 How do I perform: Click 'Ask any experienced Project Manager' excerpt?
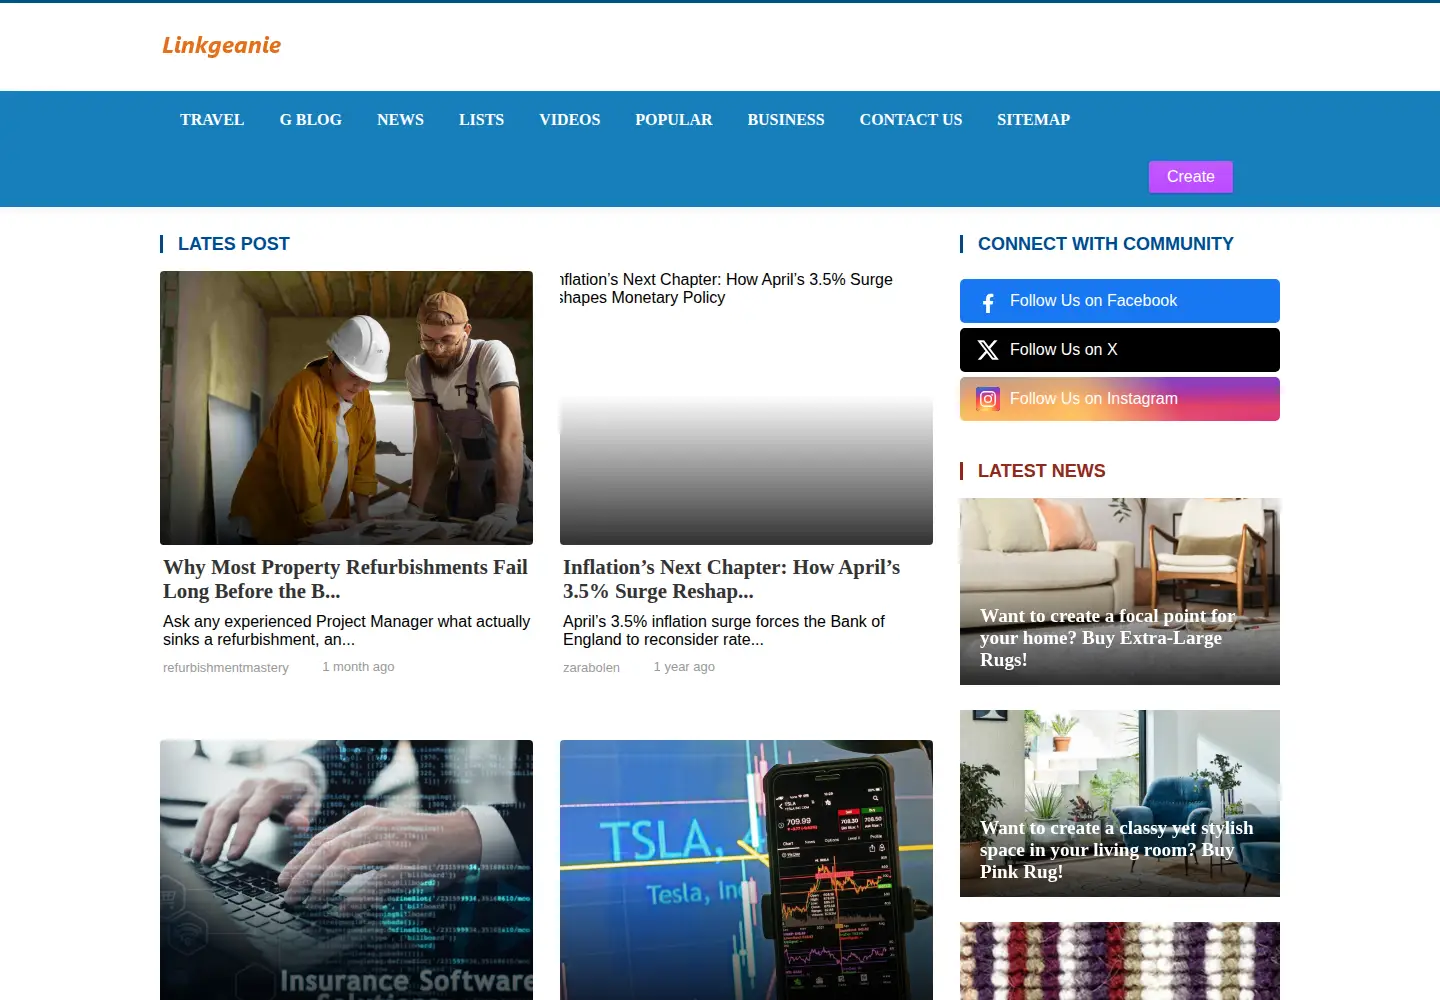pos(347,630)
